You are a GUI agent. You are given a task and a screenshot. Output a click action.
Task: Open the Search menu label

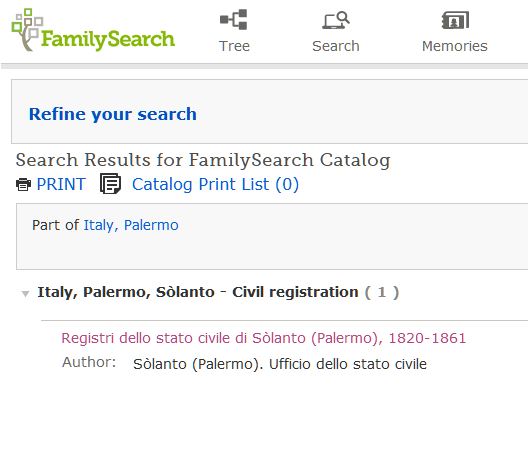[336, 46]
